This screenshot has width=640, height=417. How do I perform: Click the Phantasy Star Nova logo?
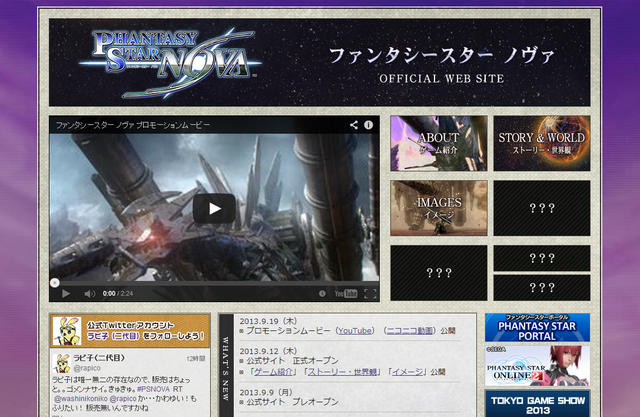(169, 62)
